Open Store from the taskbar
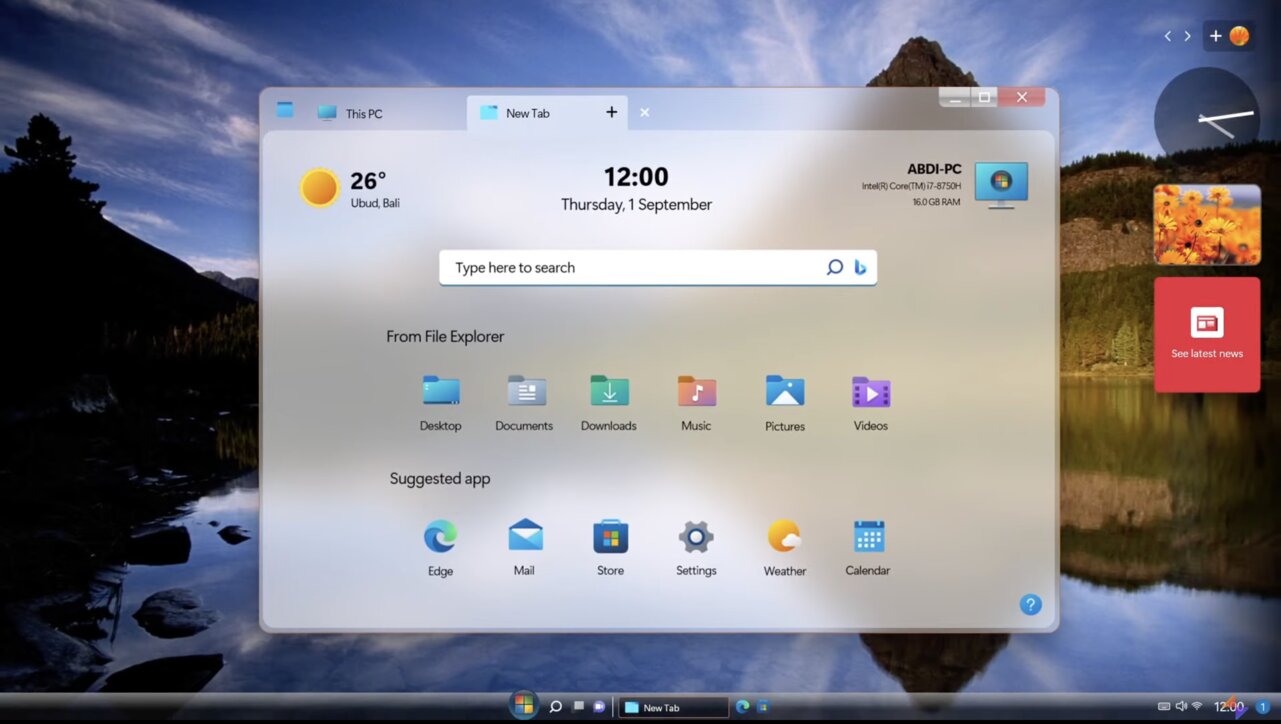Viewport: 1281px width, 724px height. point(762,707)
